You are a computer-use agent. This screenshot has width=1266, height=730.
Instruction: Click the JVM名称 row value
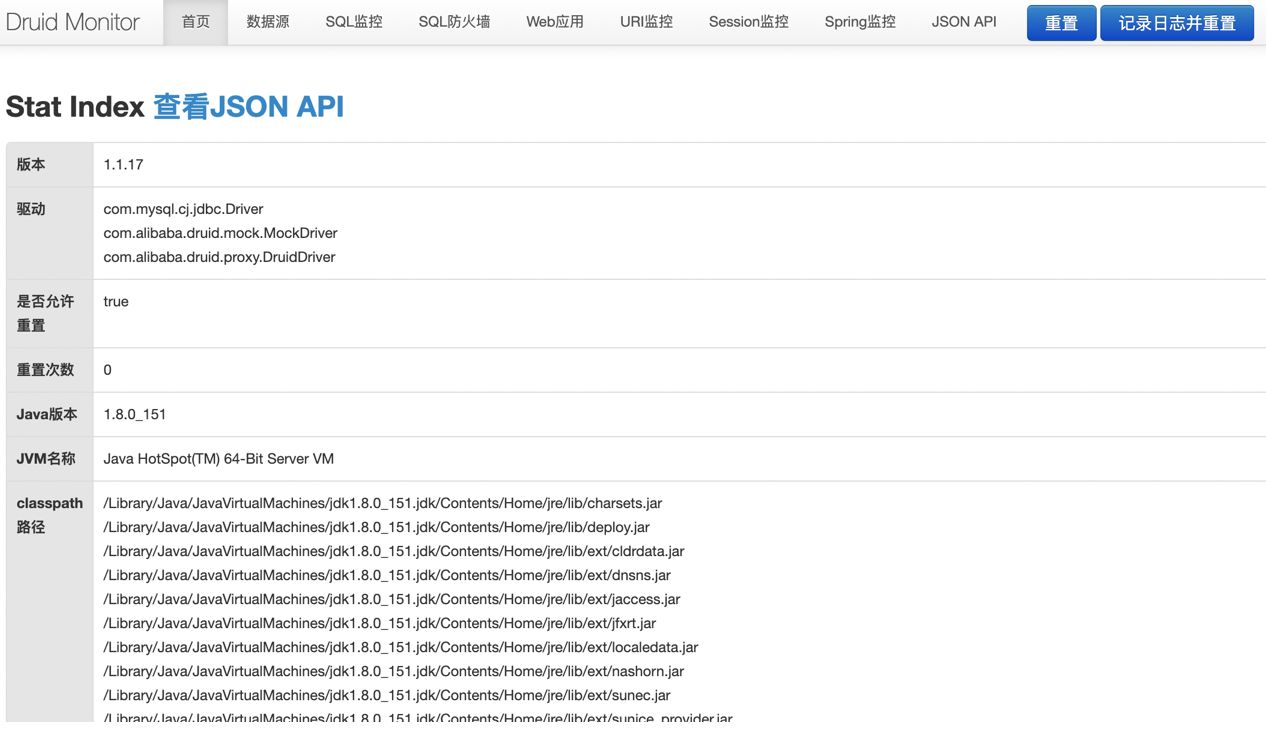pyautogui.click(x=219, y=459)
